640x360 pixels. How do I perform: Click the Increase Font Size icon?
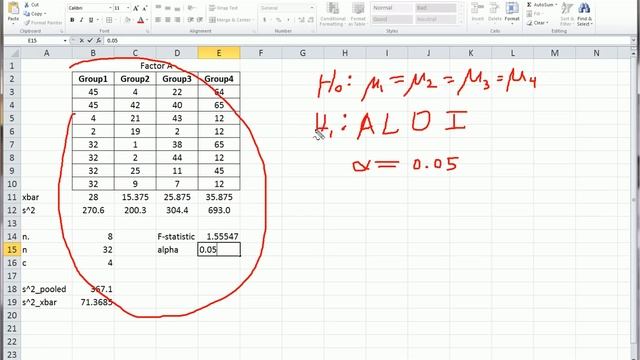[136, 8]
